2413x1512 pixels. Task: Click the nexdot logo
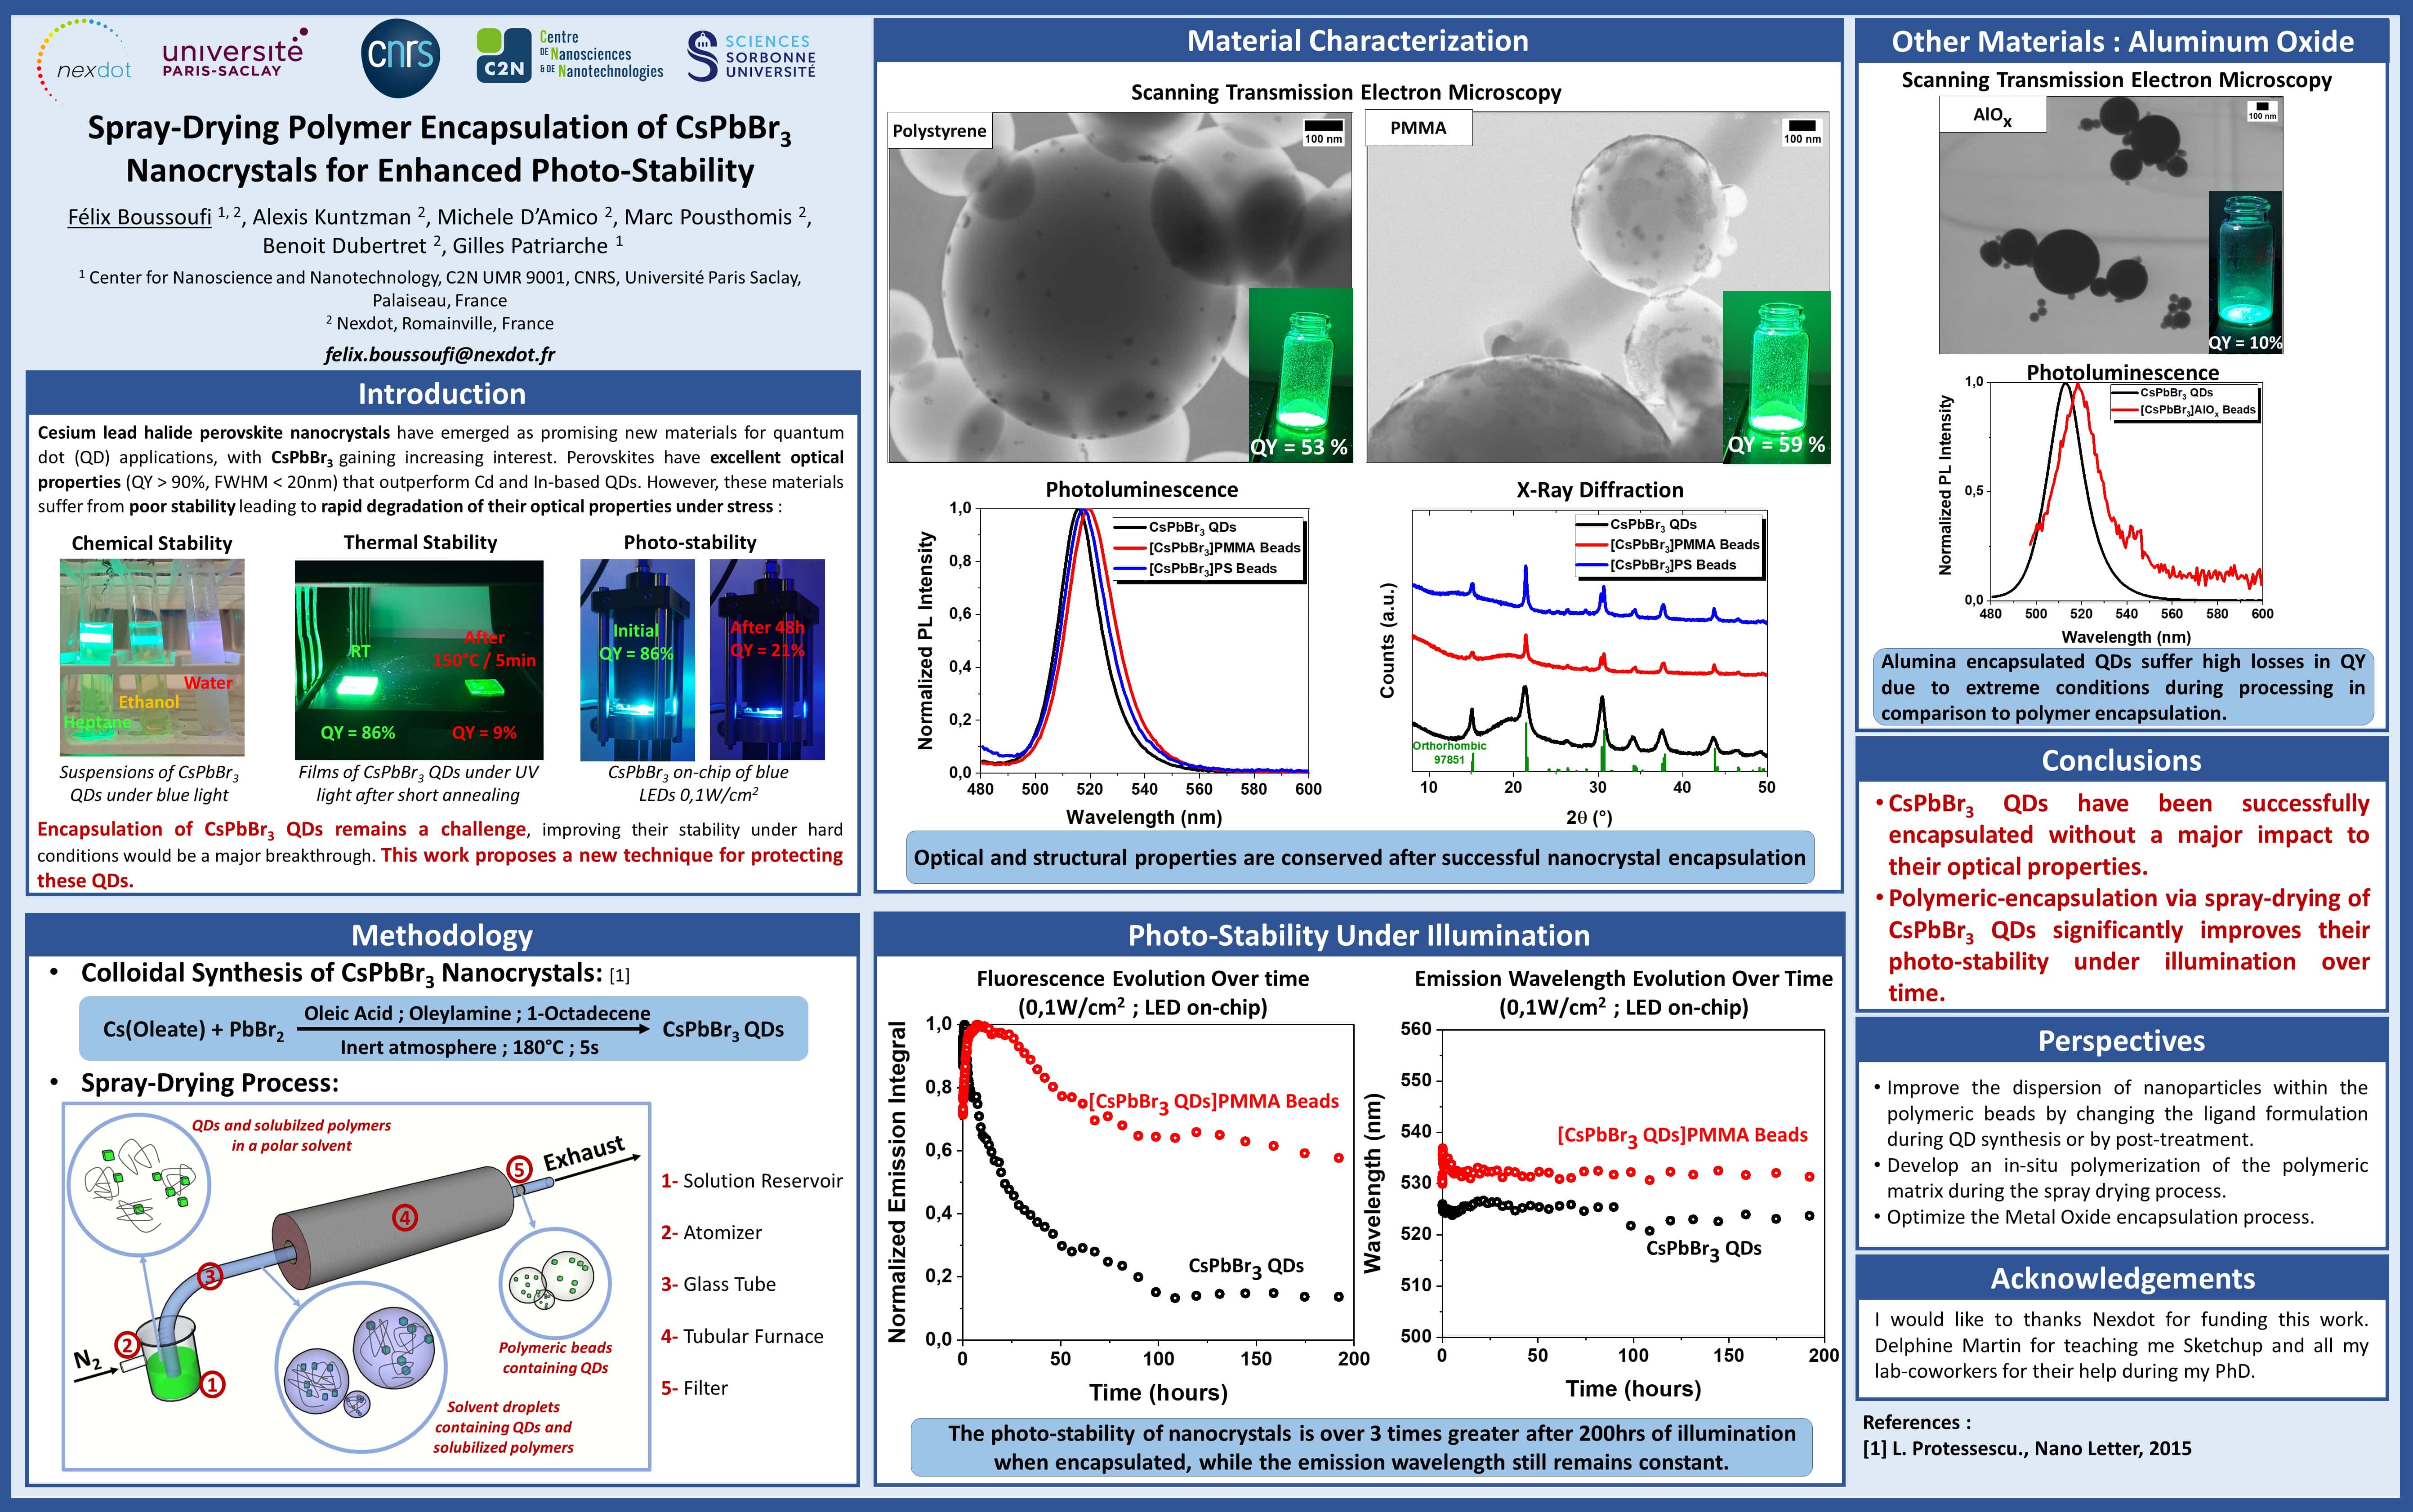pyautogui.click(x=84, y=62)
